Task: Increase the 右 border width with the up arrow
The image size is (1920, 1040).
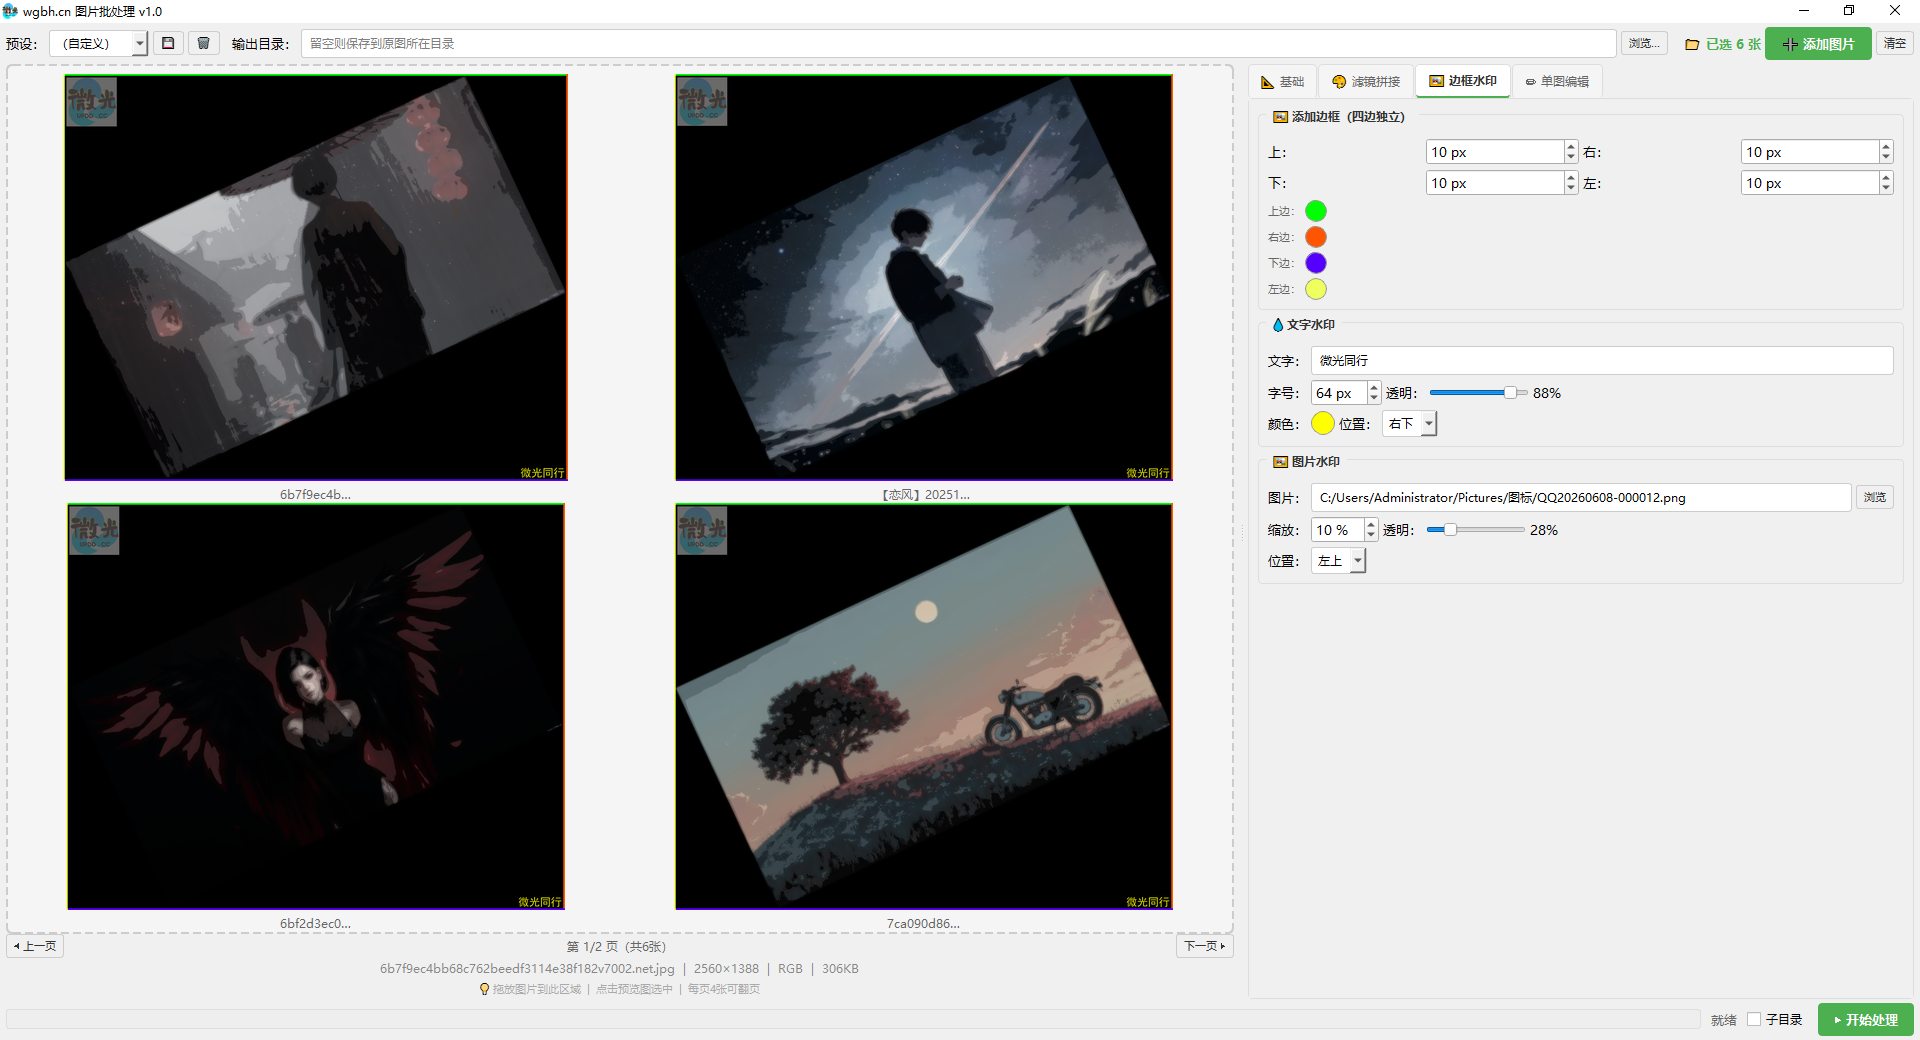Action: coord(1886,147)
